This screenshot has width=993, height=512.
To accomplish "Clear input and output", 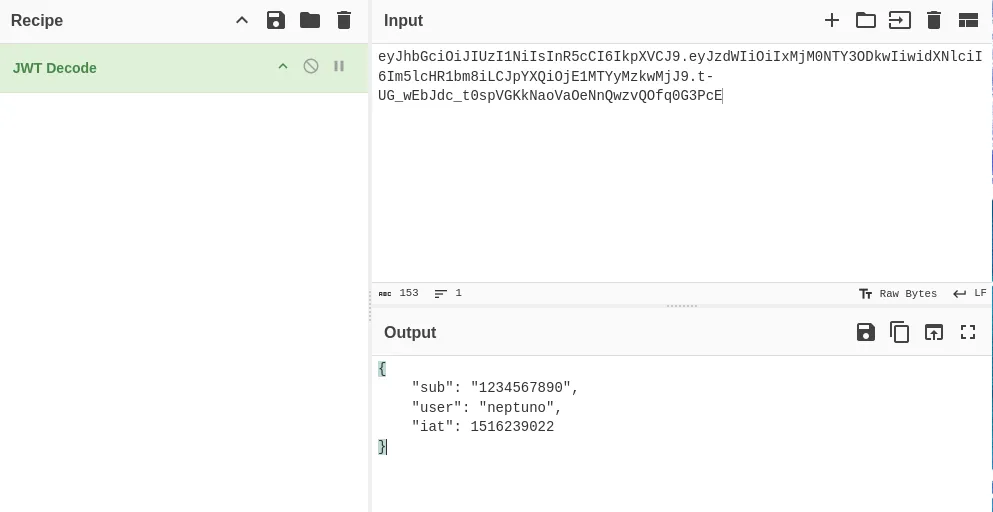I will 934,20.
